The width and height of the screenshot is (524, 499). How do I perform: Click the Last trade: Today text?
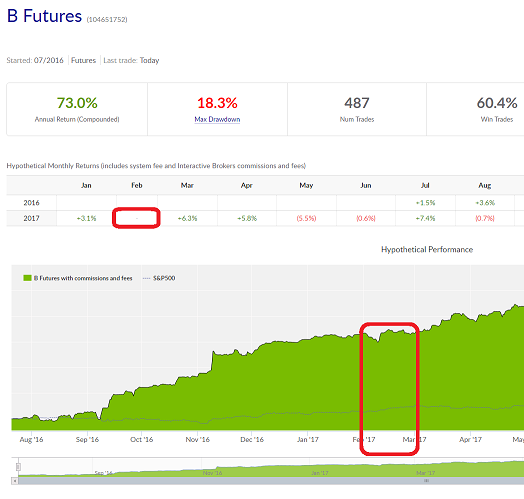point(131,60)
